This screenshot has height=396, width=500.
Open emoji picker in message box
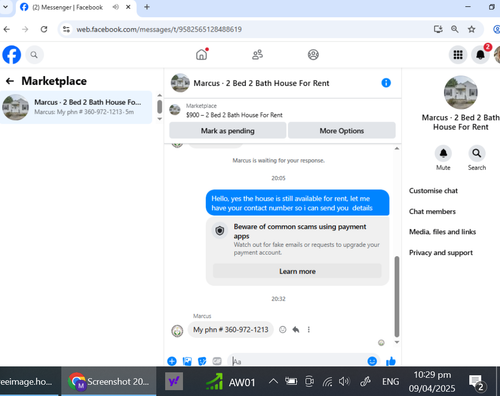pyautogui.click(x=372, y=361)
